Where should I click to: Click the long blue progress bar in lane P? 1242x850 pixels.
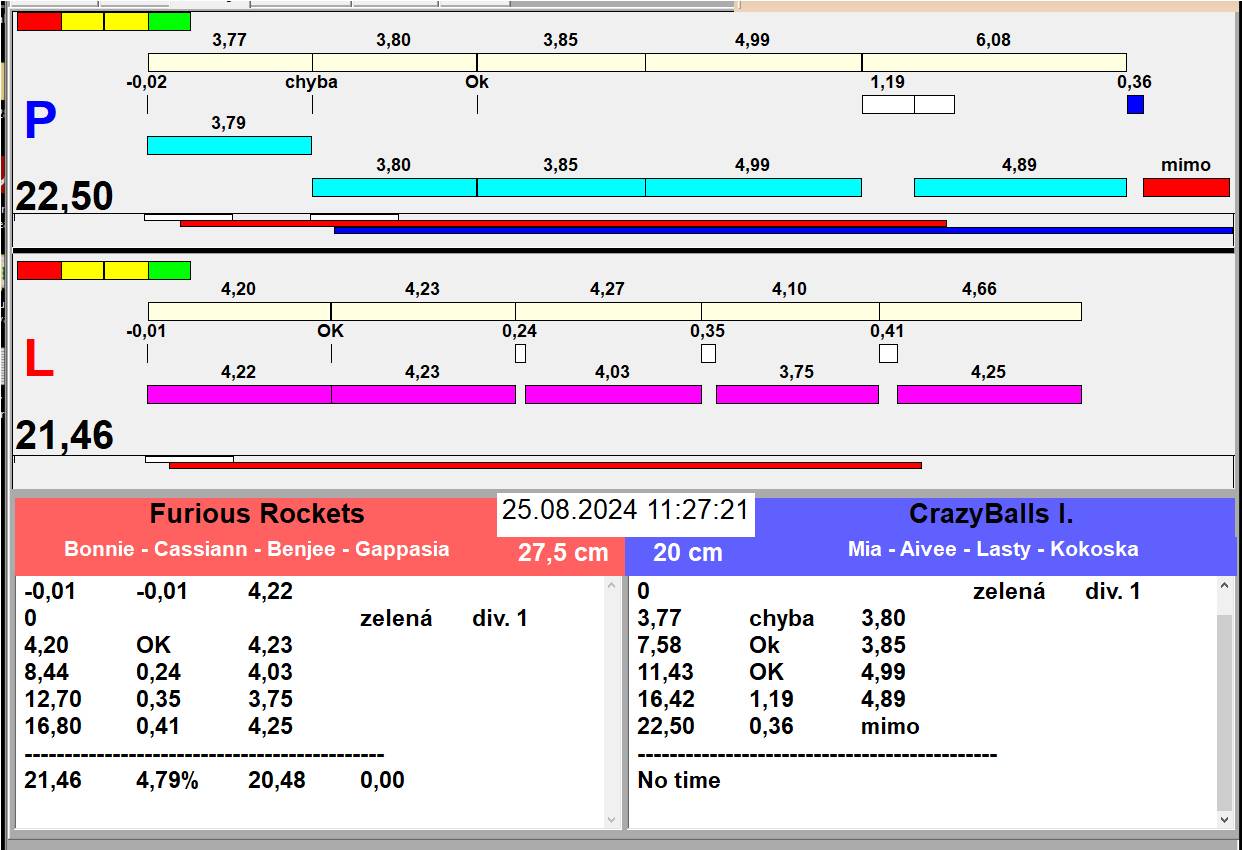(783, 230)
